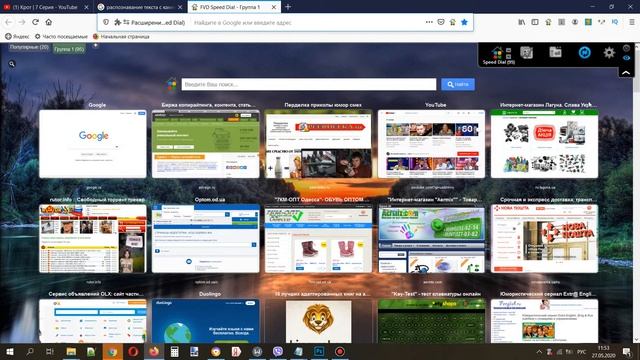Open Yandex browser from the taskbar
Screen dimensions: 640x360
pos(236,351)
